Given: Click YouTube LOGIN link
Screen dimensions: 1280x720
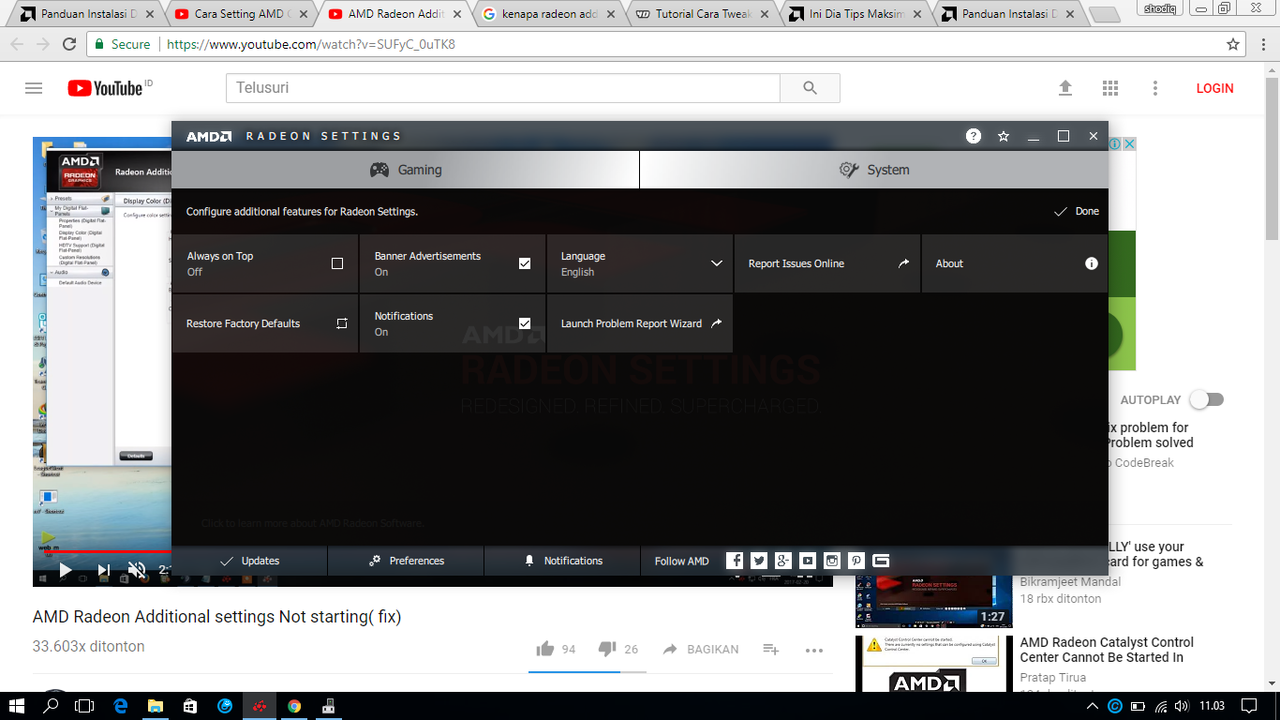Looking at the screenshot, I should click(x=1215, y=88).
